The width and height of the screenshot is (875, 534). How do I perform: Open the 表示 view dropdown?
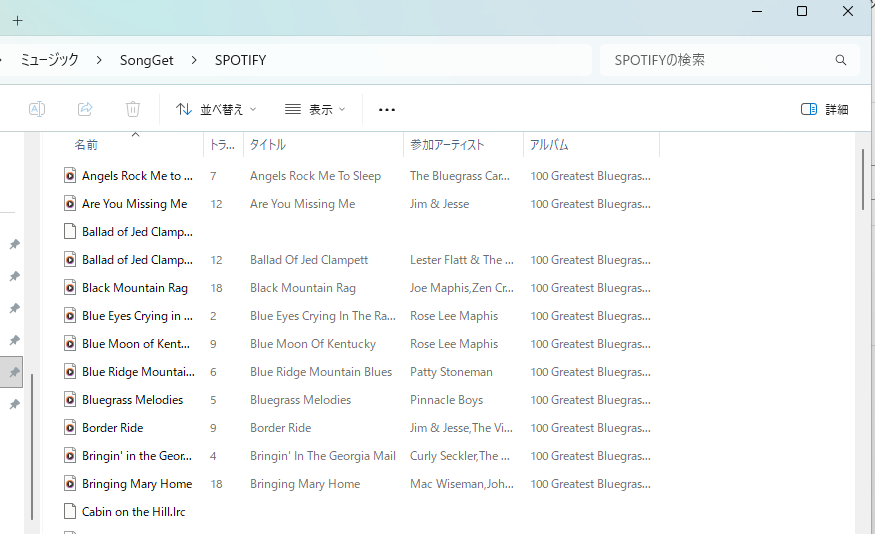click(x=315, y=109)
